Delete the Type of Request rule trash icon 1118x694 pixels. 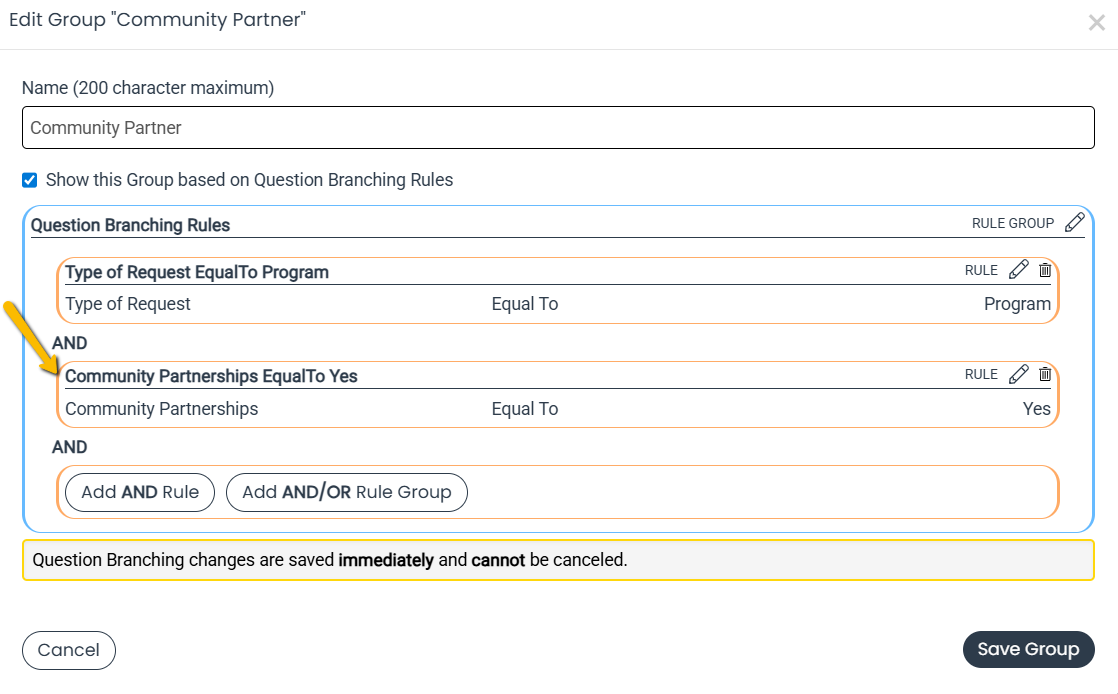coord(1045,270)
